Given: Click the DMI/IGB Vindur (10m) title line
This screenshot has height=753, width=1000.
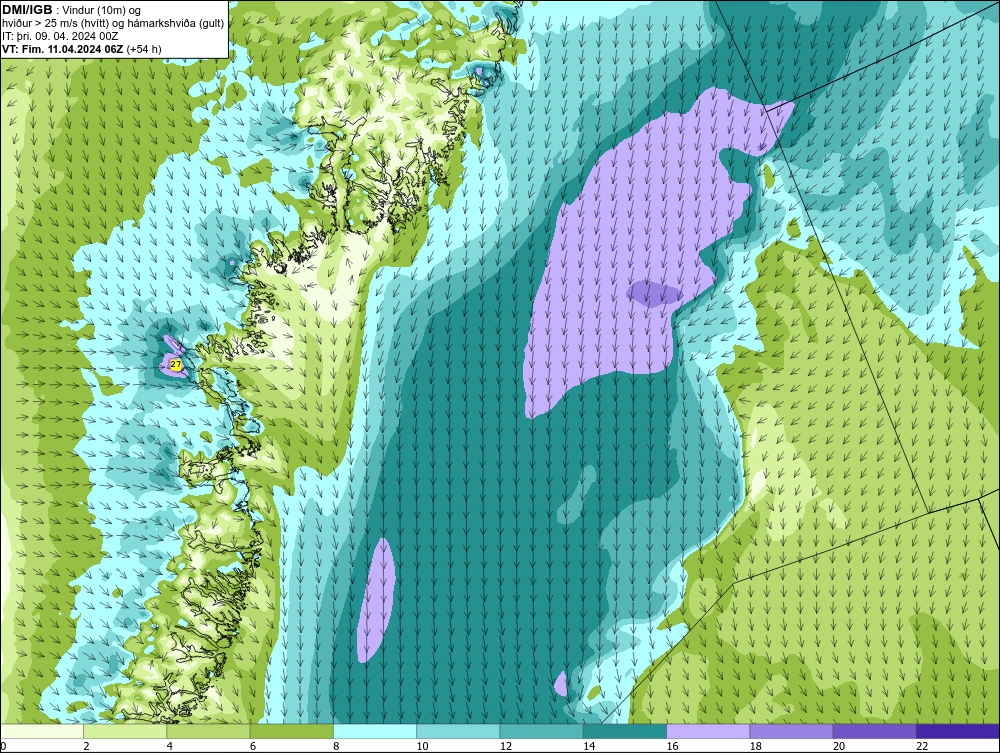Looking at the screenshot, I should (72, 10).
